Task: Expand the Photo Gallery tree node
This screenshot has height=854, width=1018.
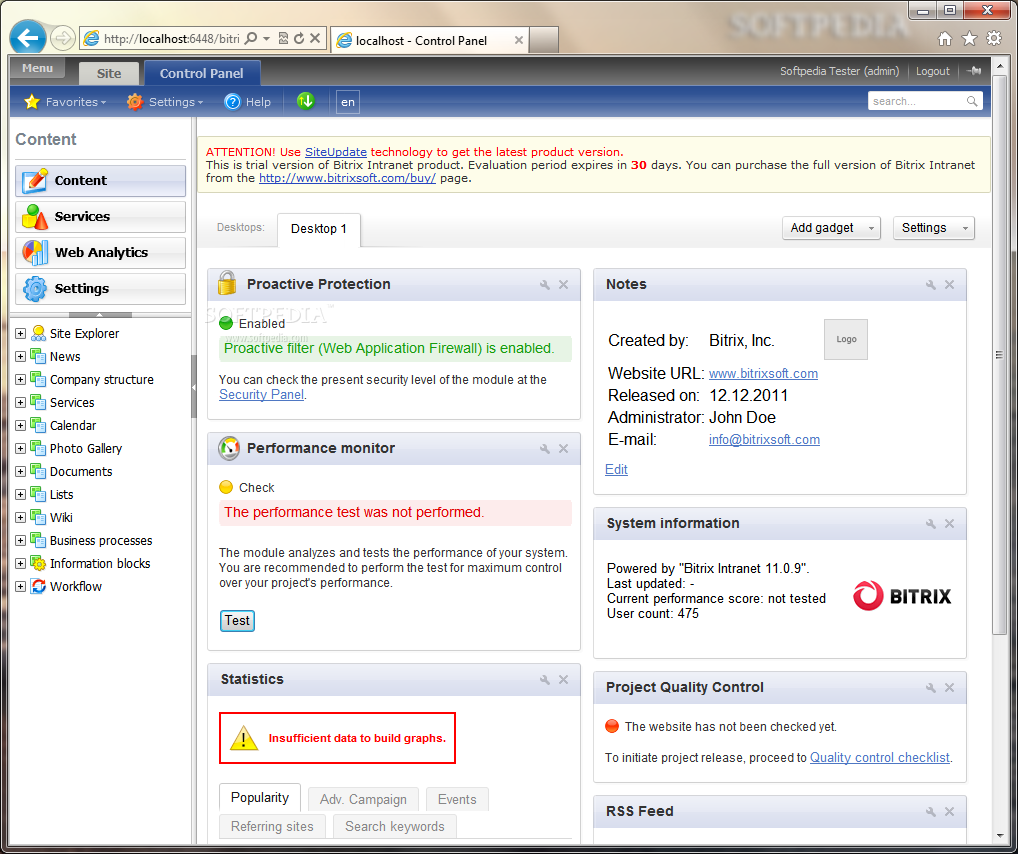Action: [x=20, y=449]
